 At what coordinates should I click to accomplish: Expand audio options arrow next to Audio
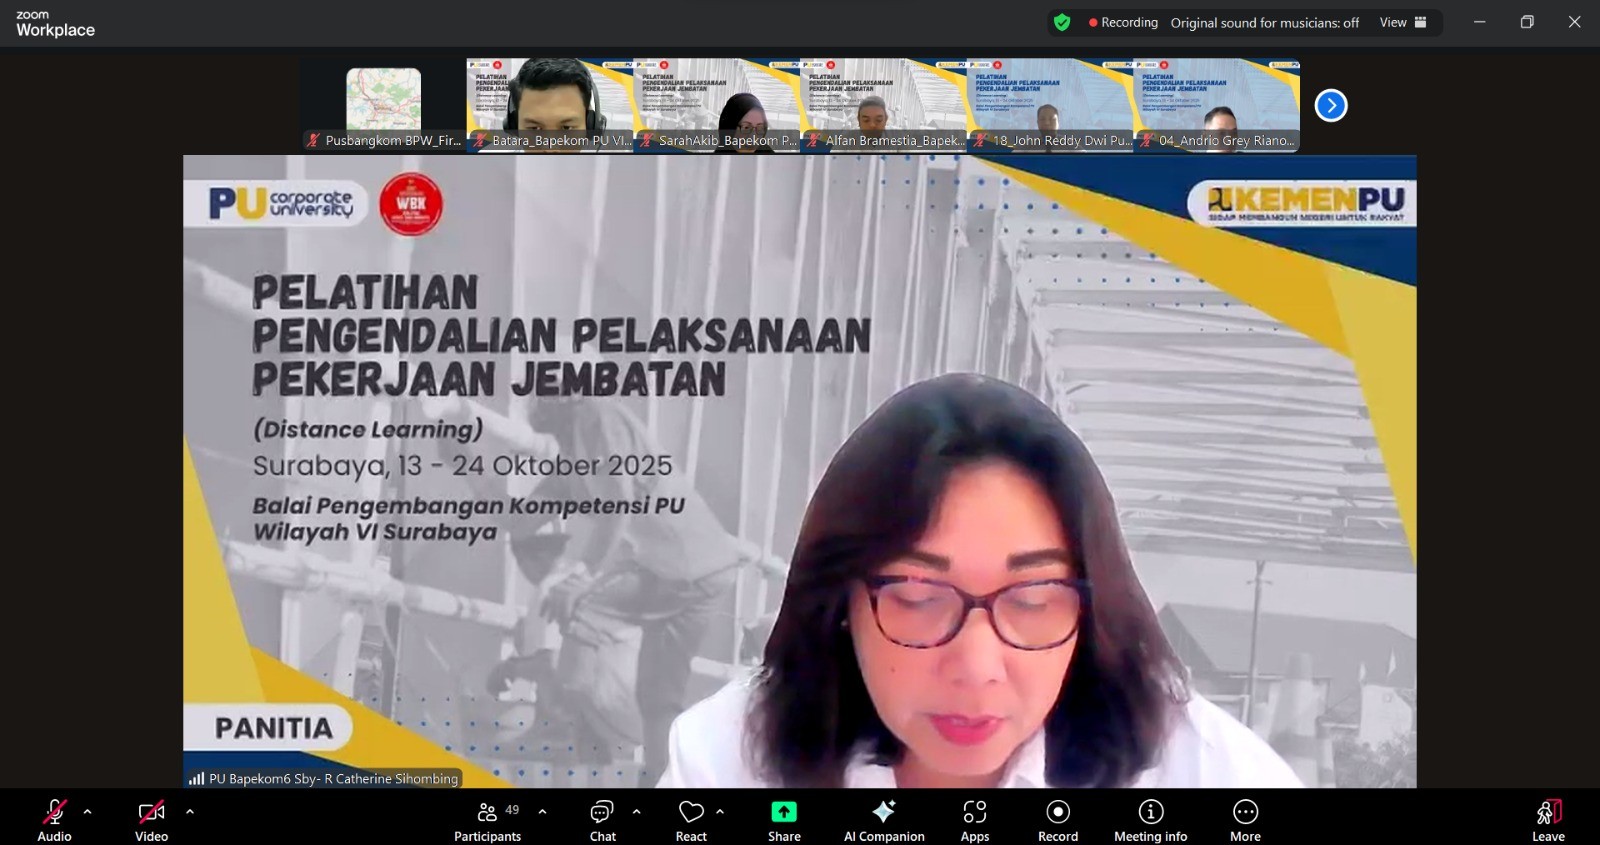pos(88,812)
